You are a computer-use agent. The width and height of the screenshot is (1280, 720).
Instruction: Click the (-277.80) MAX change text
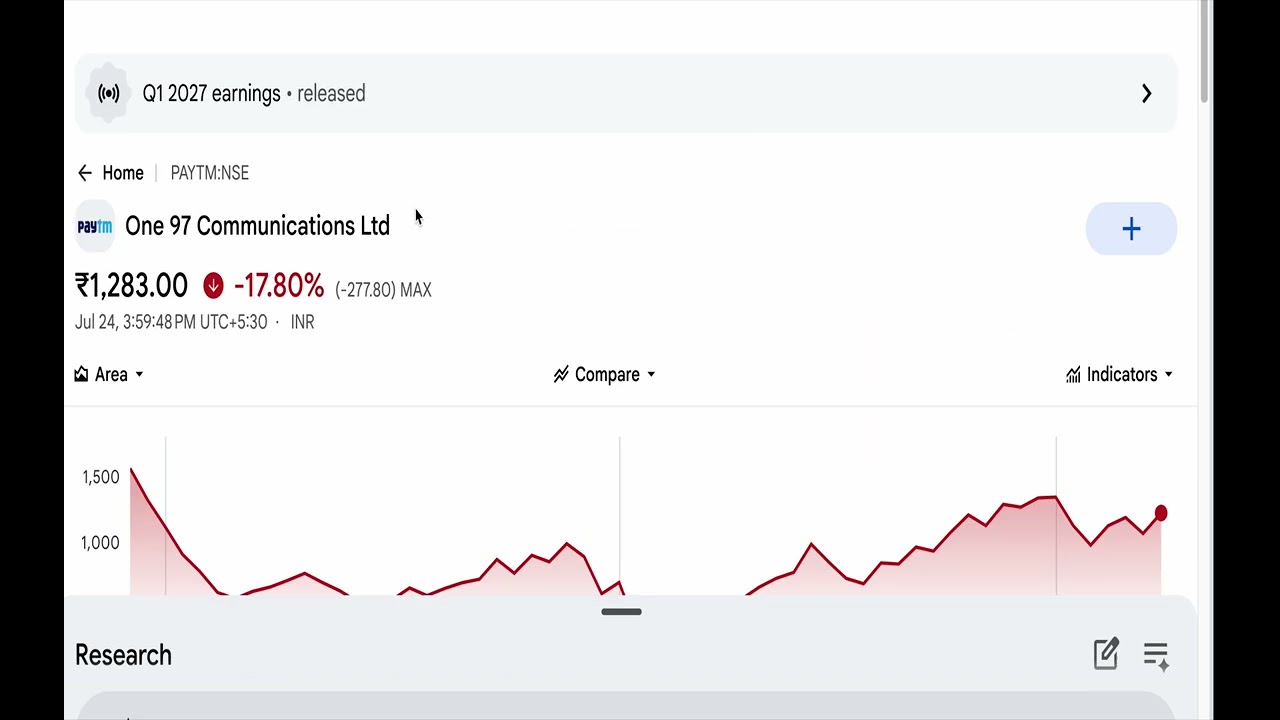point(384,290)
